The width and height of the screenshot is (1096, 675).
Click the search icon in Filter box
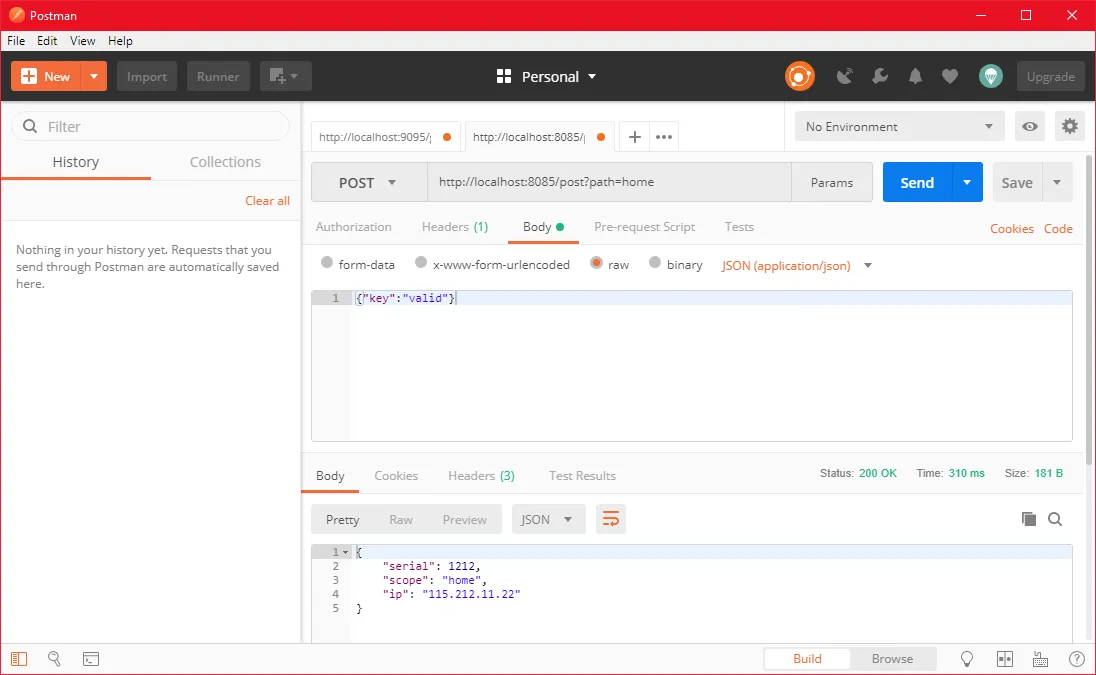[30, 126]
